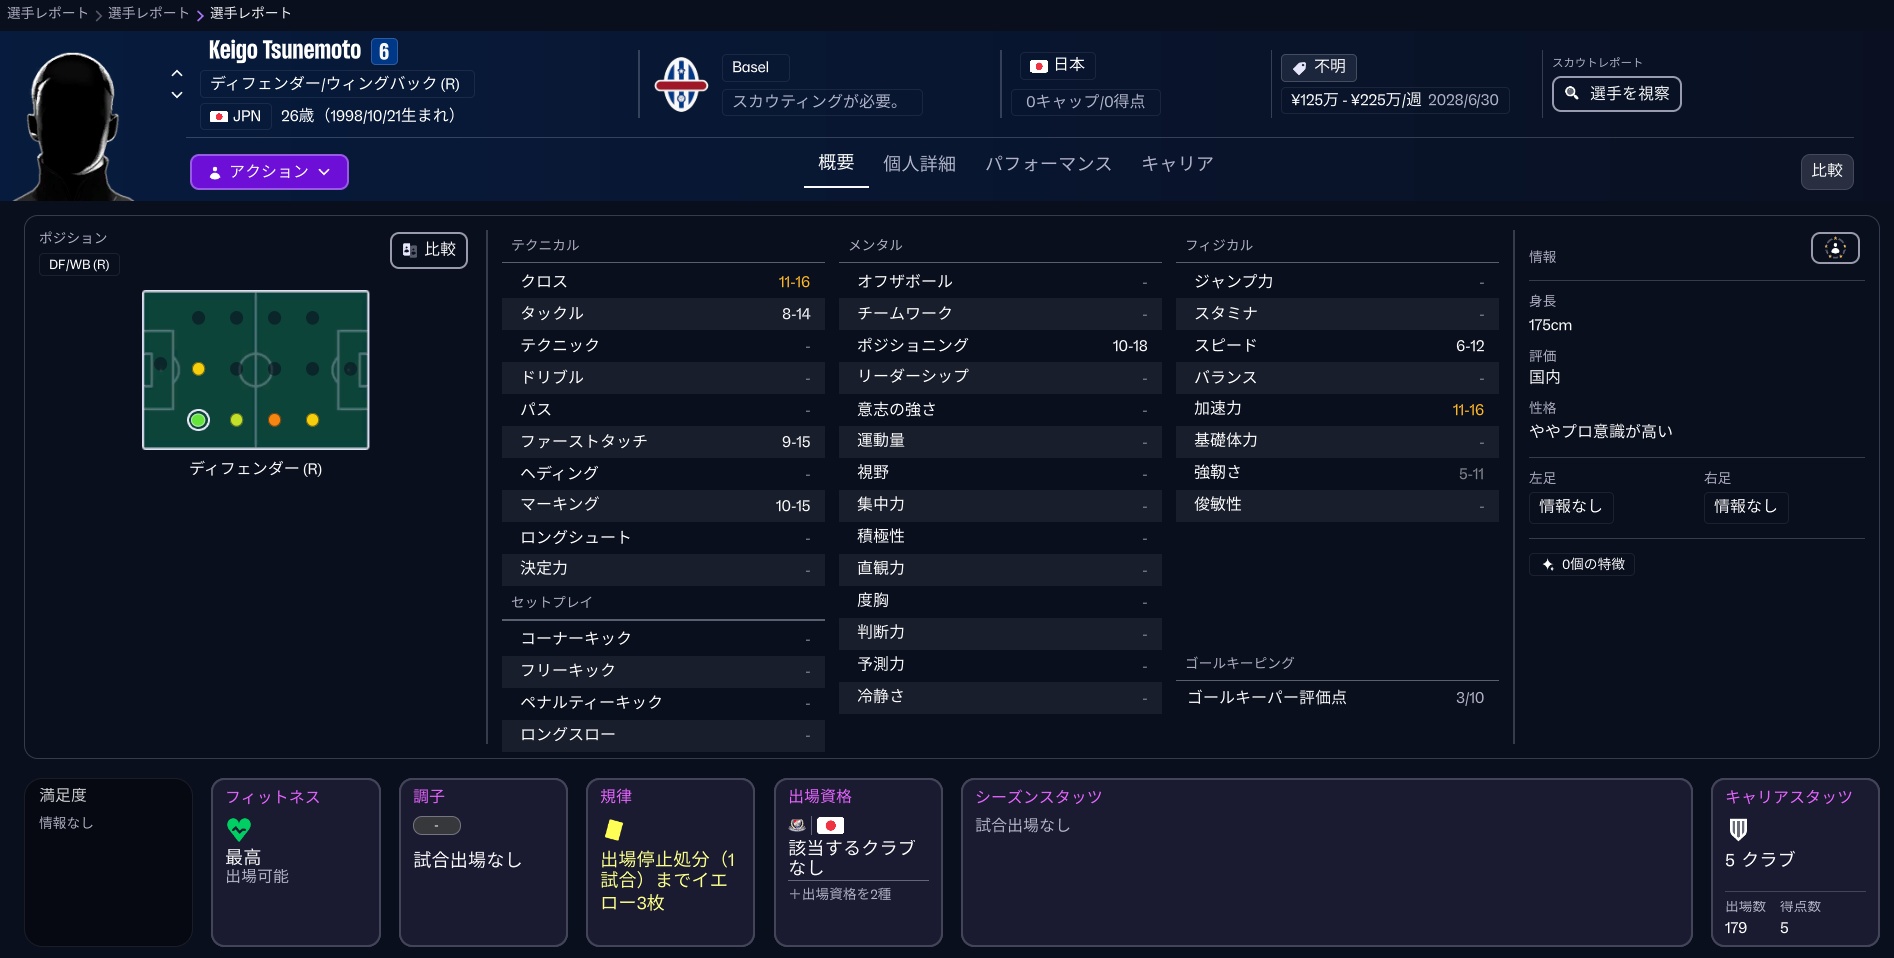Click the Japan flag in 出場資格 card

point(830,826)
